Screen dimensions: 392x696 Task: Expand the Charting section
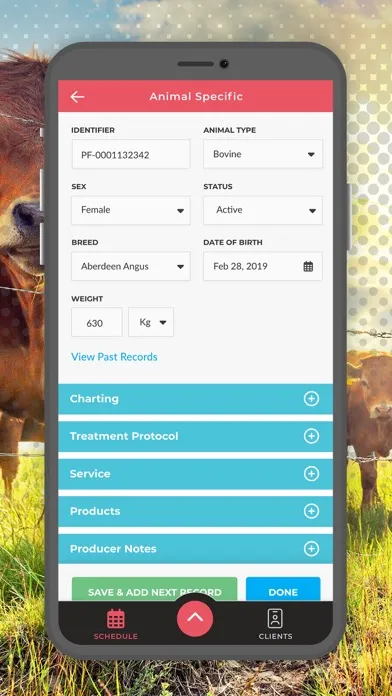[195, 399]
